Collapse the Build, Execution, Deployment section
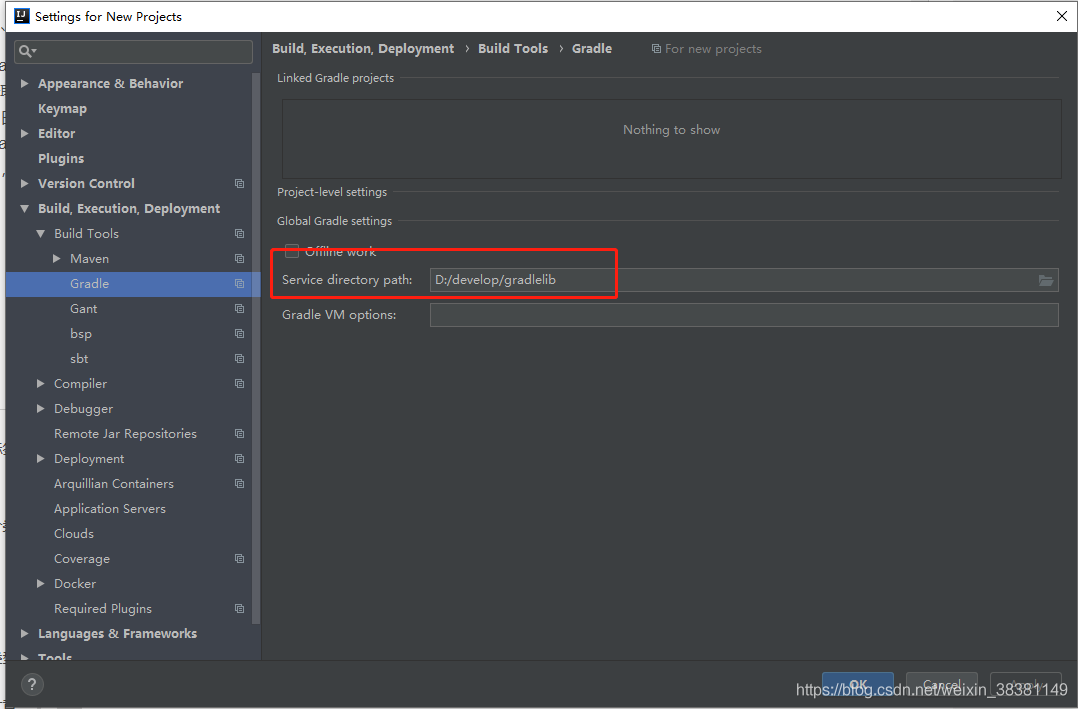The width and height of the screenshot is (1078, 709). (23, 208)
